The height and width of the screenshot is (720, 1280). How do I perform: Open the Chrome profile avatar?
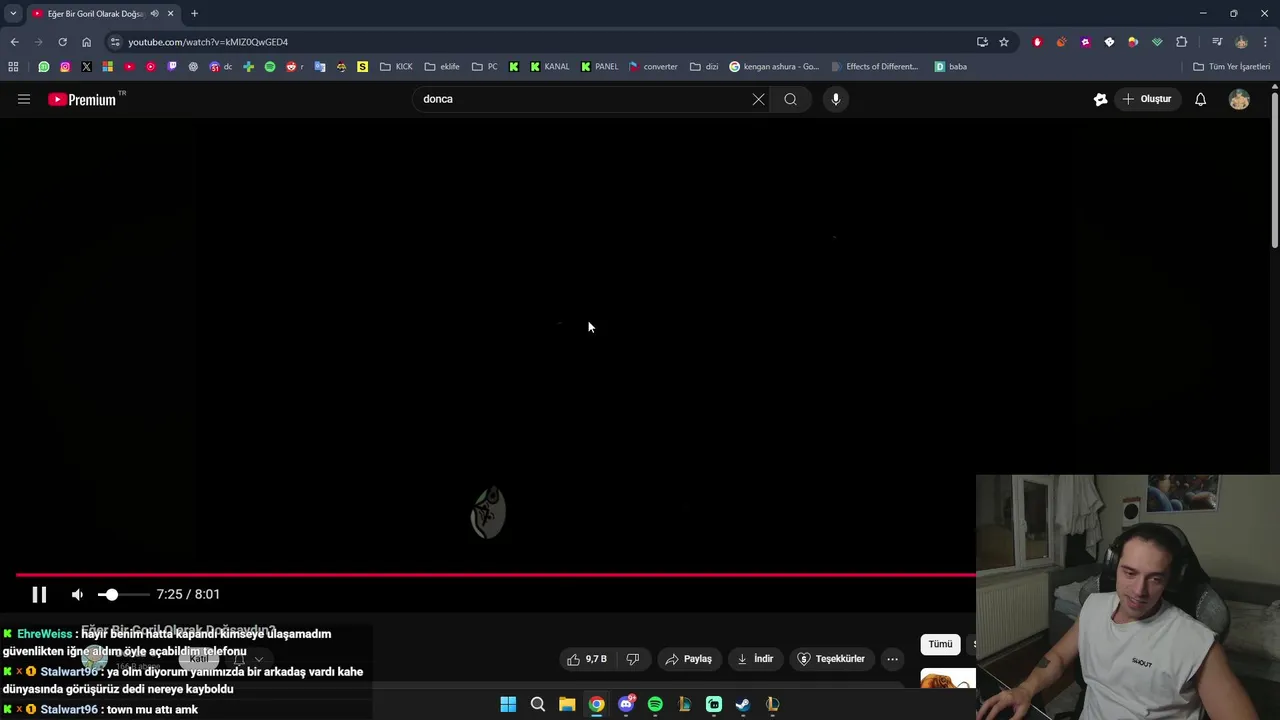(x=1241, y=42)
